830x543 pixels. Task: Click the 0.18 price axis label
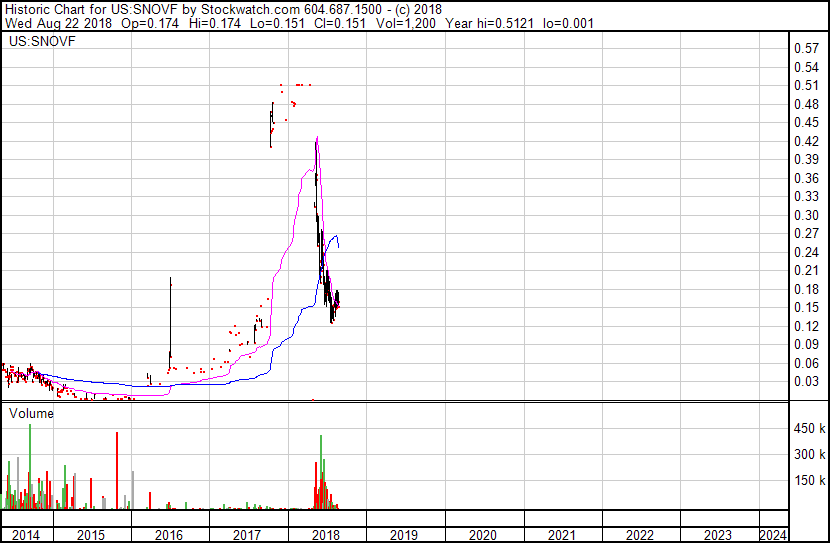pyautogui.click(x=807, y=289)
